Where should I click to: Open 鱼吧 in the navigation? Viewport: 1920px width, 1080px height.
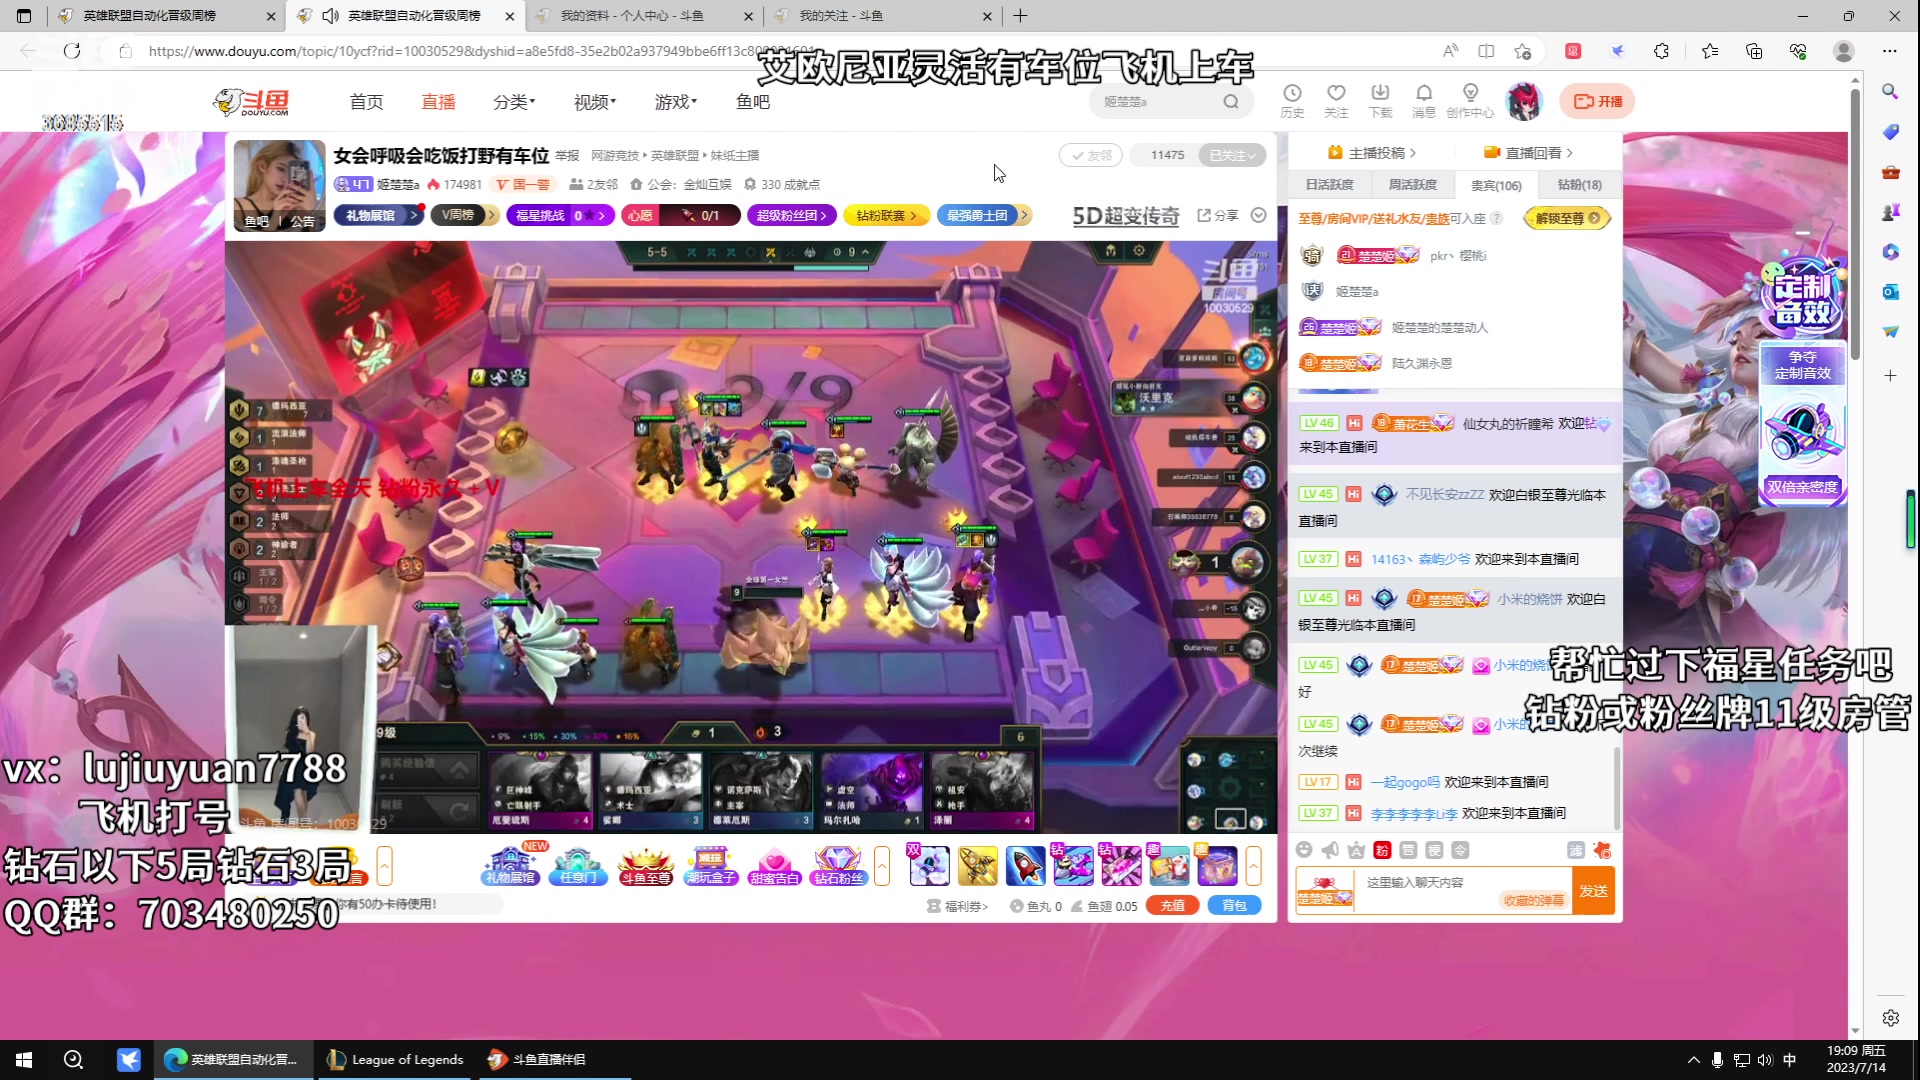(x=753, y=102)
